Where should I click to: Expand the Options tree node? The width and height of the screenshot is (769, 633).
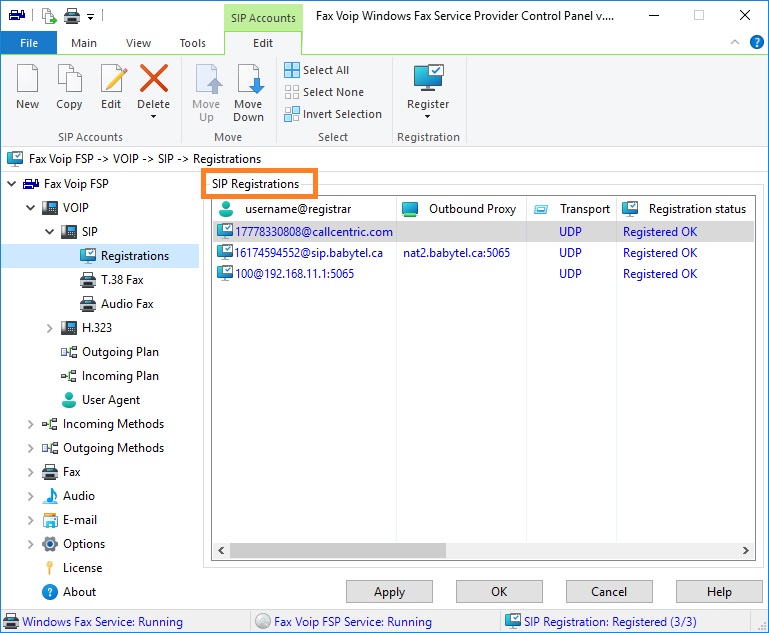pos(30,544)
